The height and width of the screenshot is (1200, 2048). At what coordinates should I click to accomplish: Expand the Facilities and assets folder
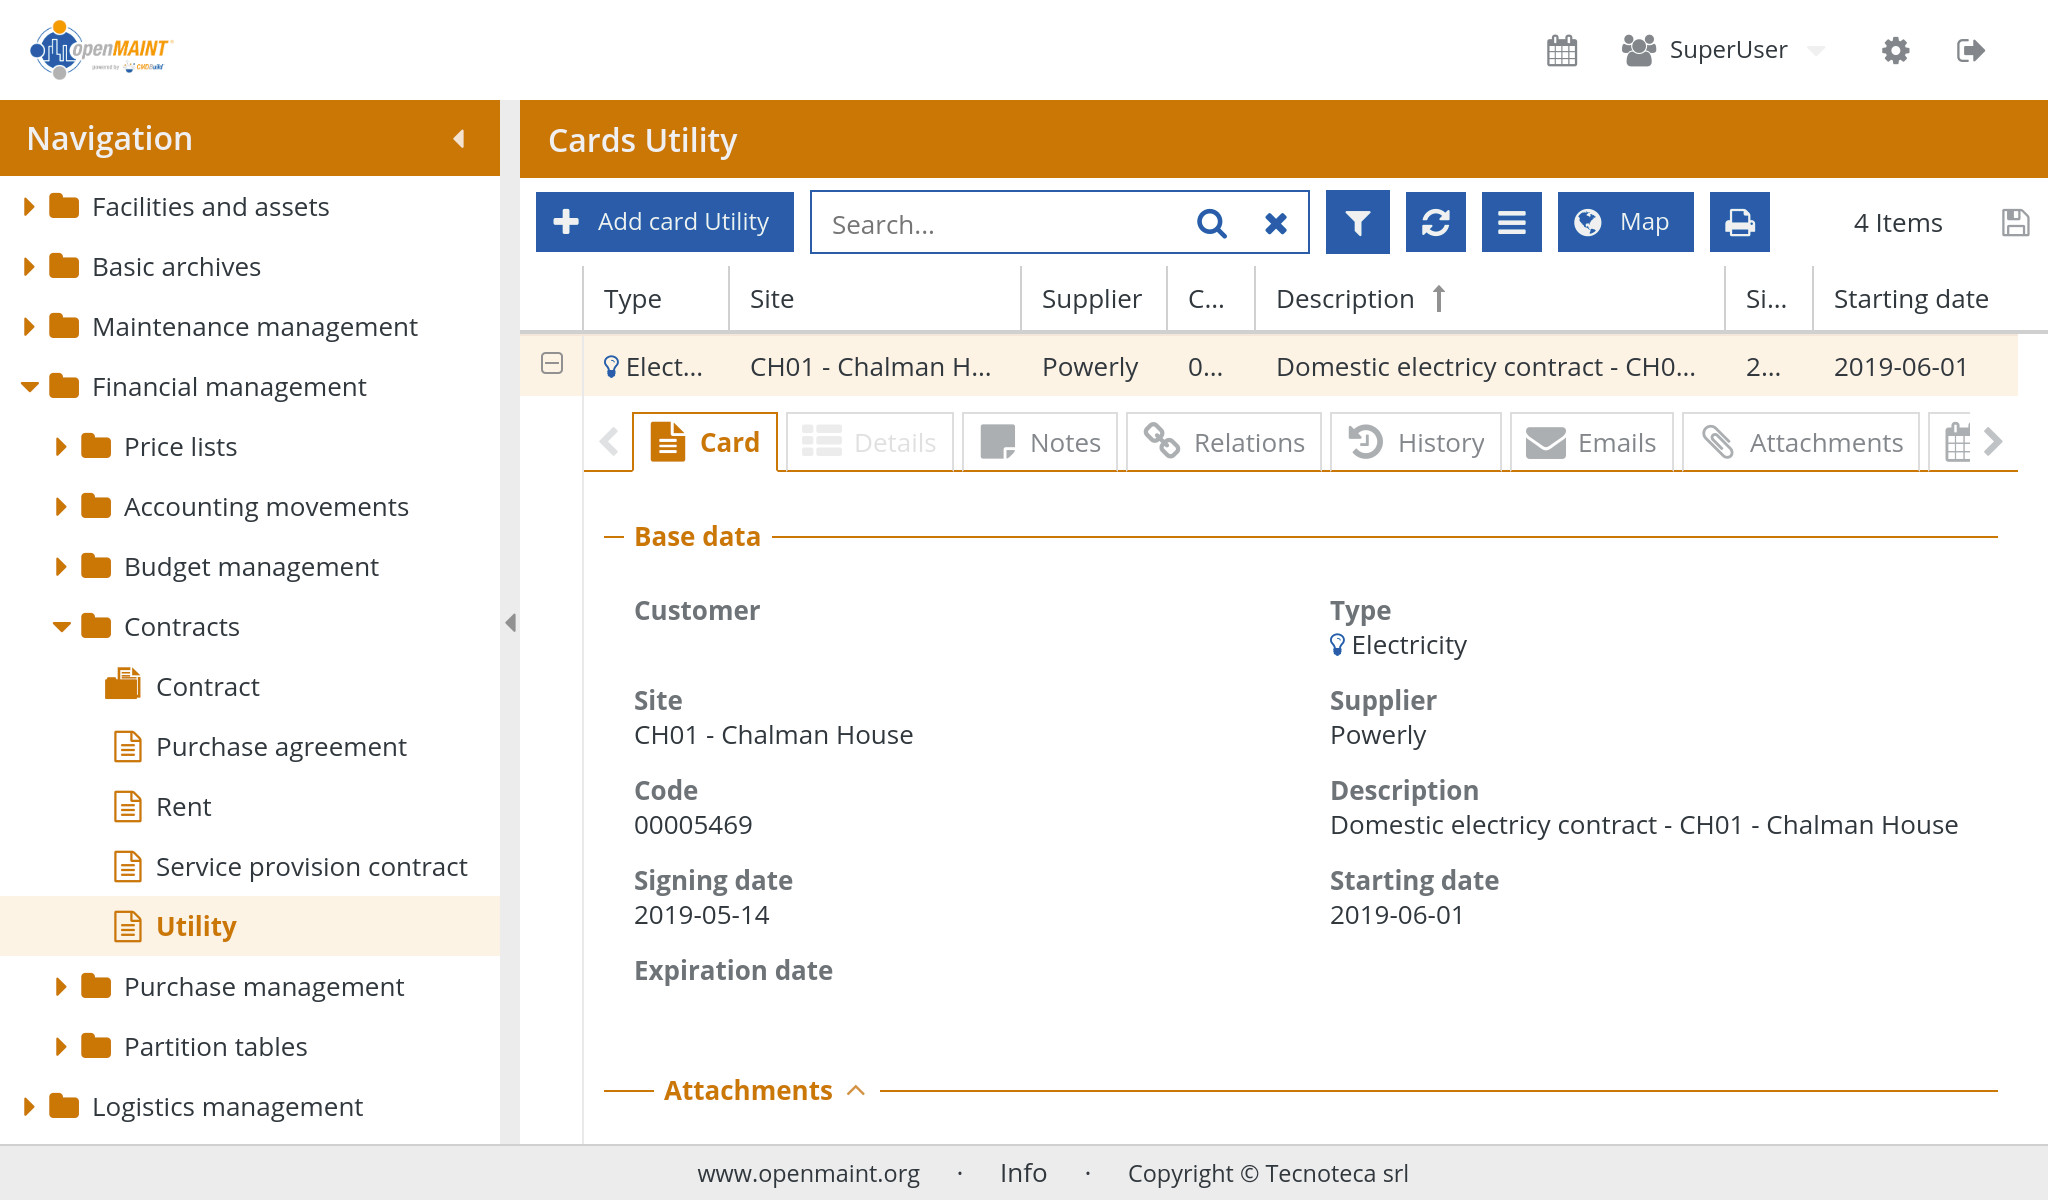tap(29, 207)
